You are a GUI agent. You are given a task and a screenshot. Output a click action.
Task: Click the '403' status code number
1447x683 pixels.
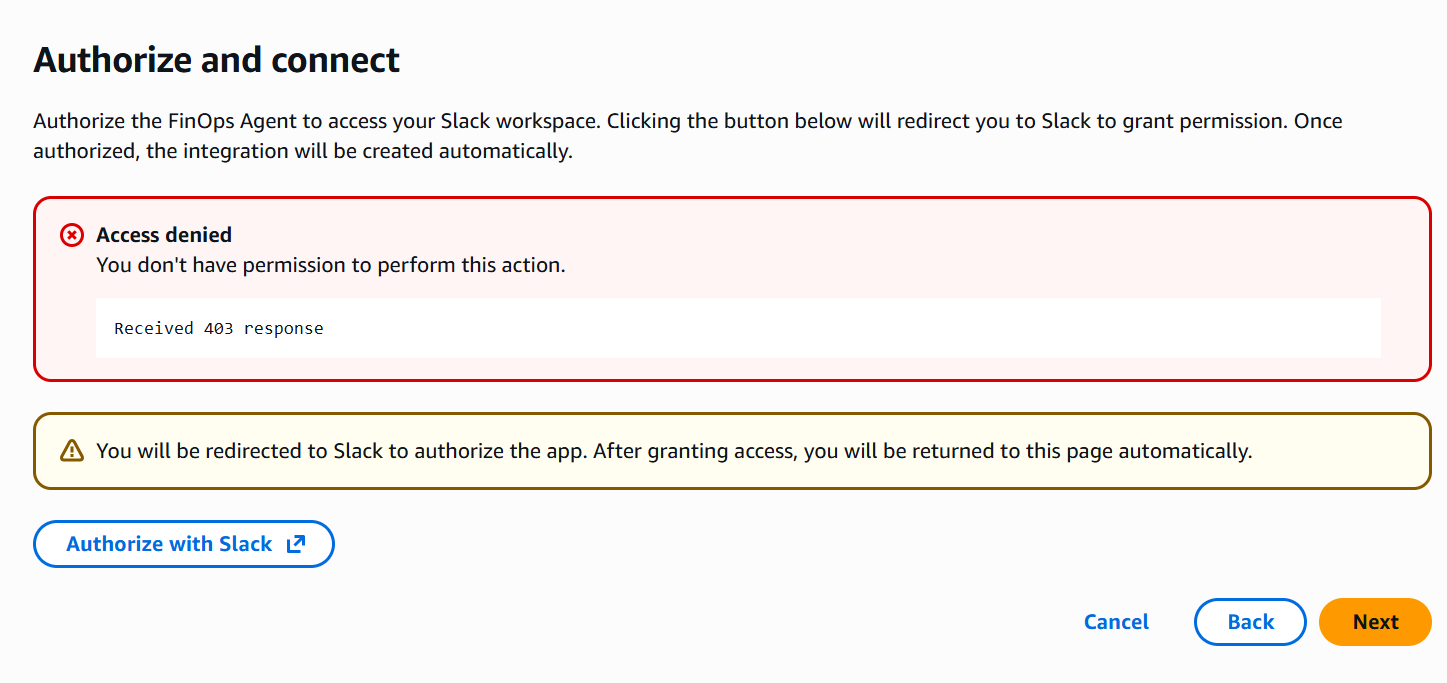point(219,328)
